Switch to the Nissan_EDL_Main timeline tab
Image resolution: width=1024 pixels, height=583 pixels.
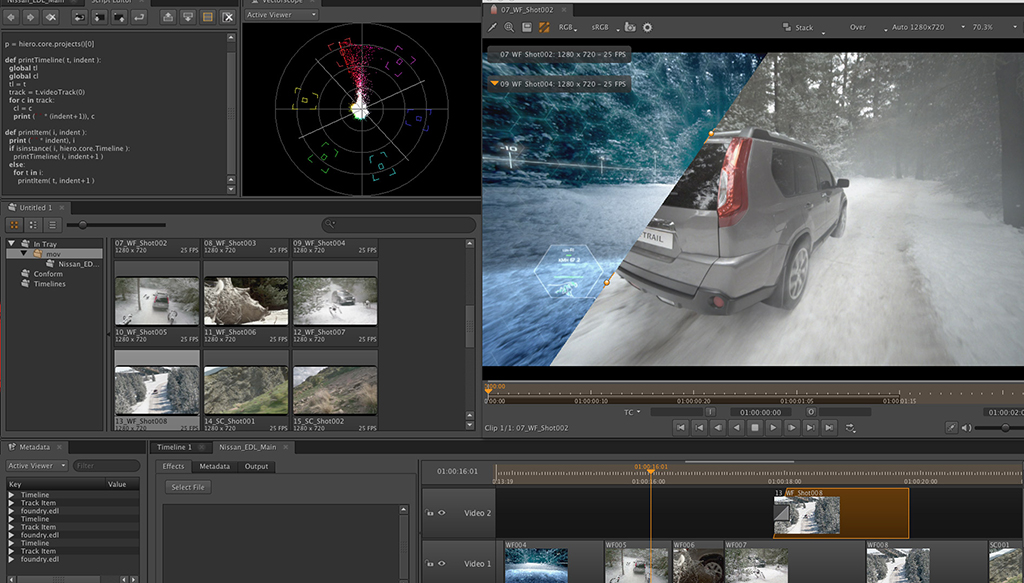[x=246, y=447]
